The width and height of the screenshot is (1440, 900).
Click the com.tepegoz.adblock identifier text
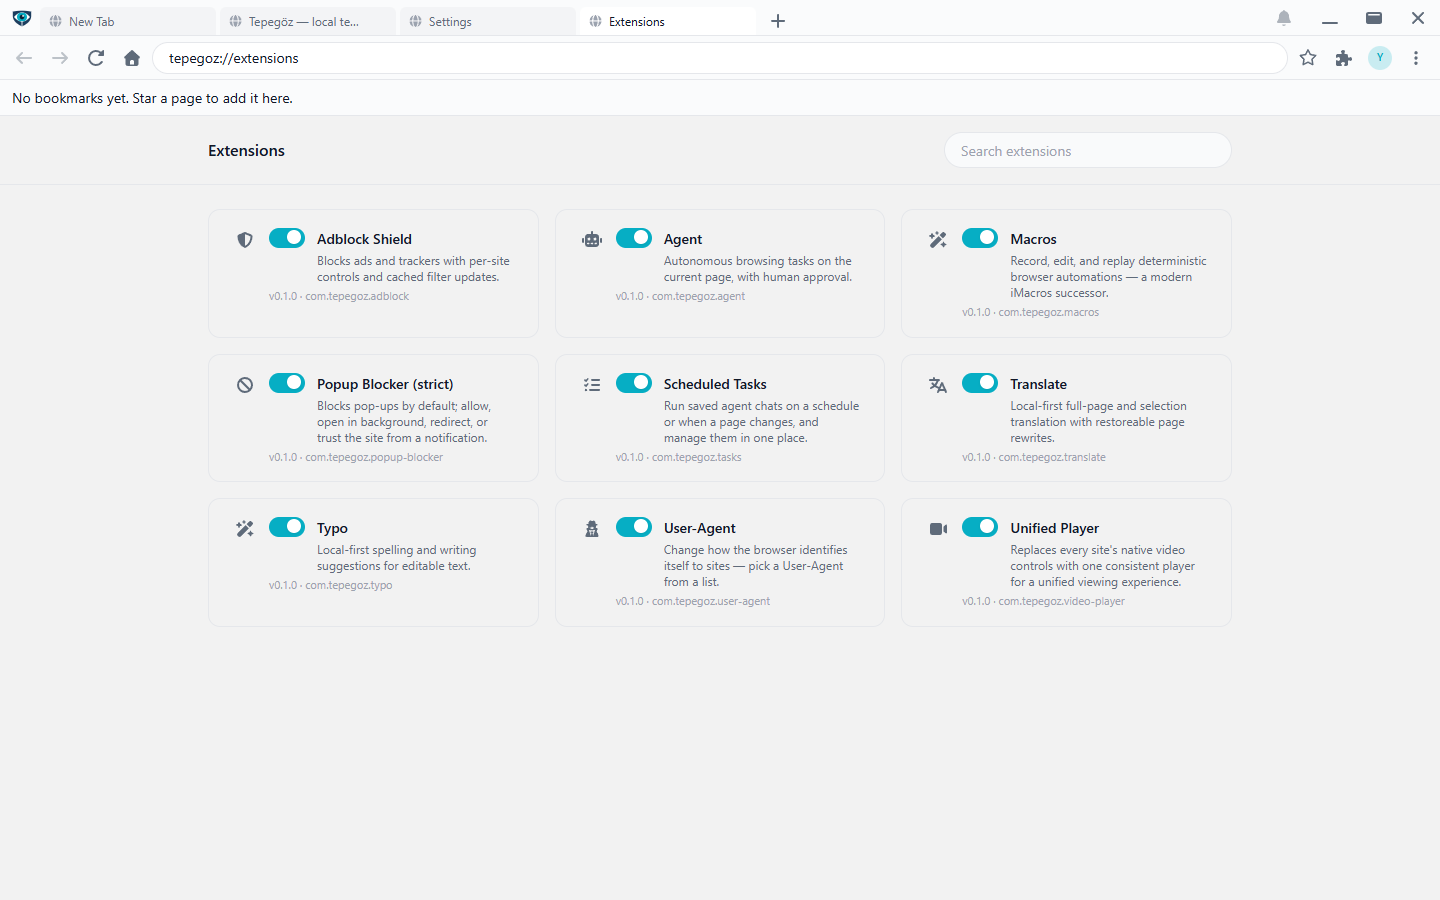coord(357,296)
